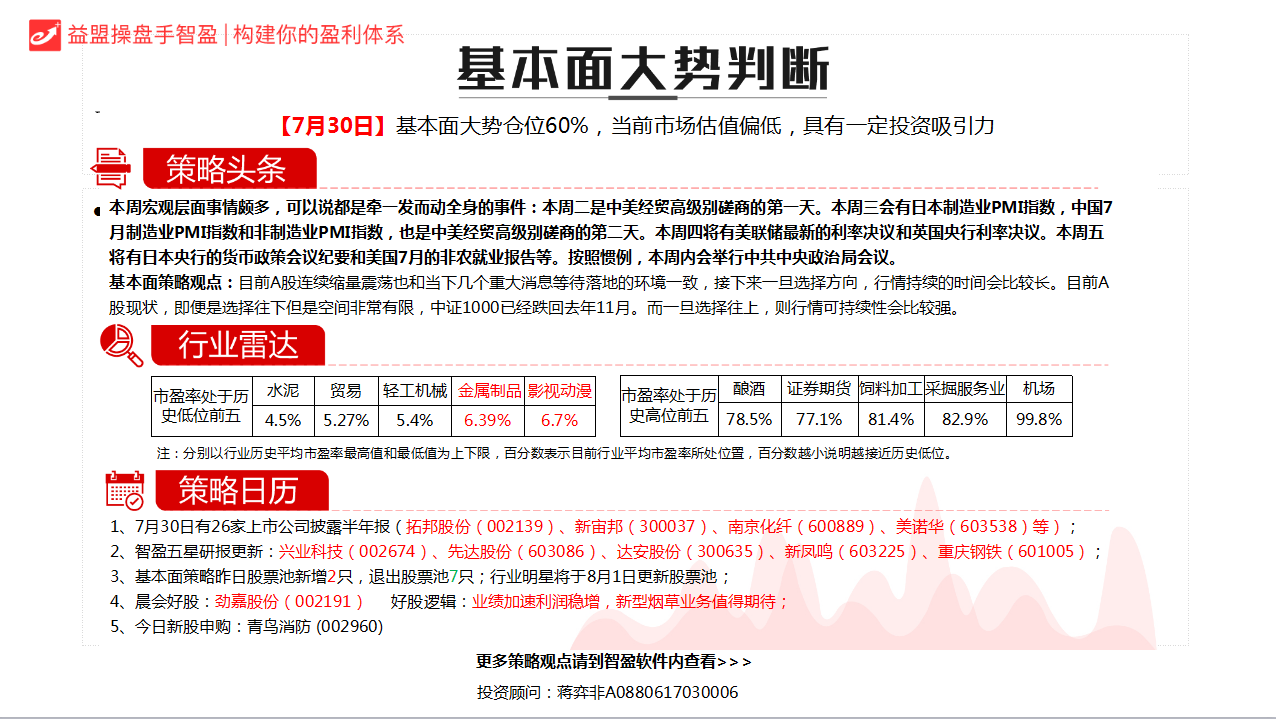The width and height of the screenshot is (1276, 719).
Task: Click the 影视动漫 industry cell
Action: 559,390
